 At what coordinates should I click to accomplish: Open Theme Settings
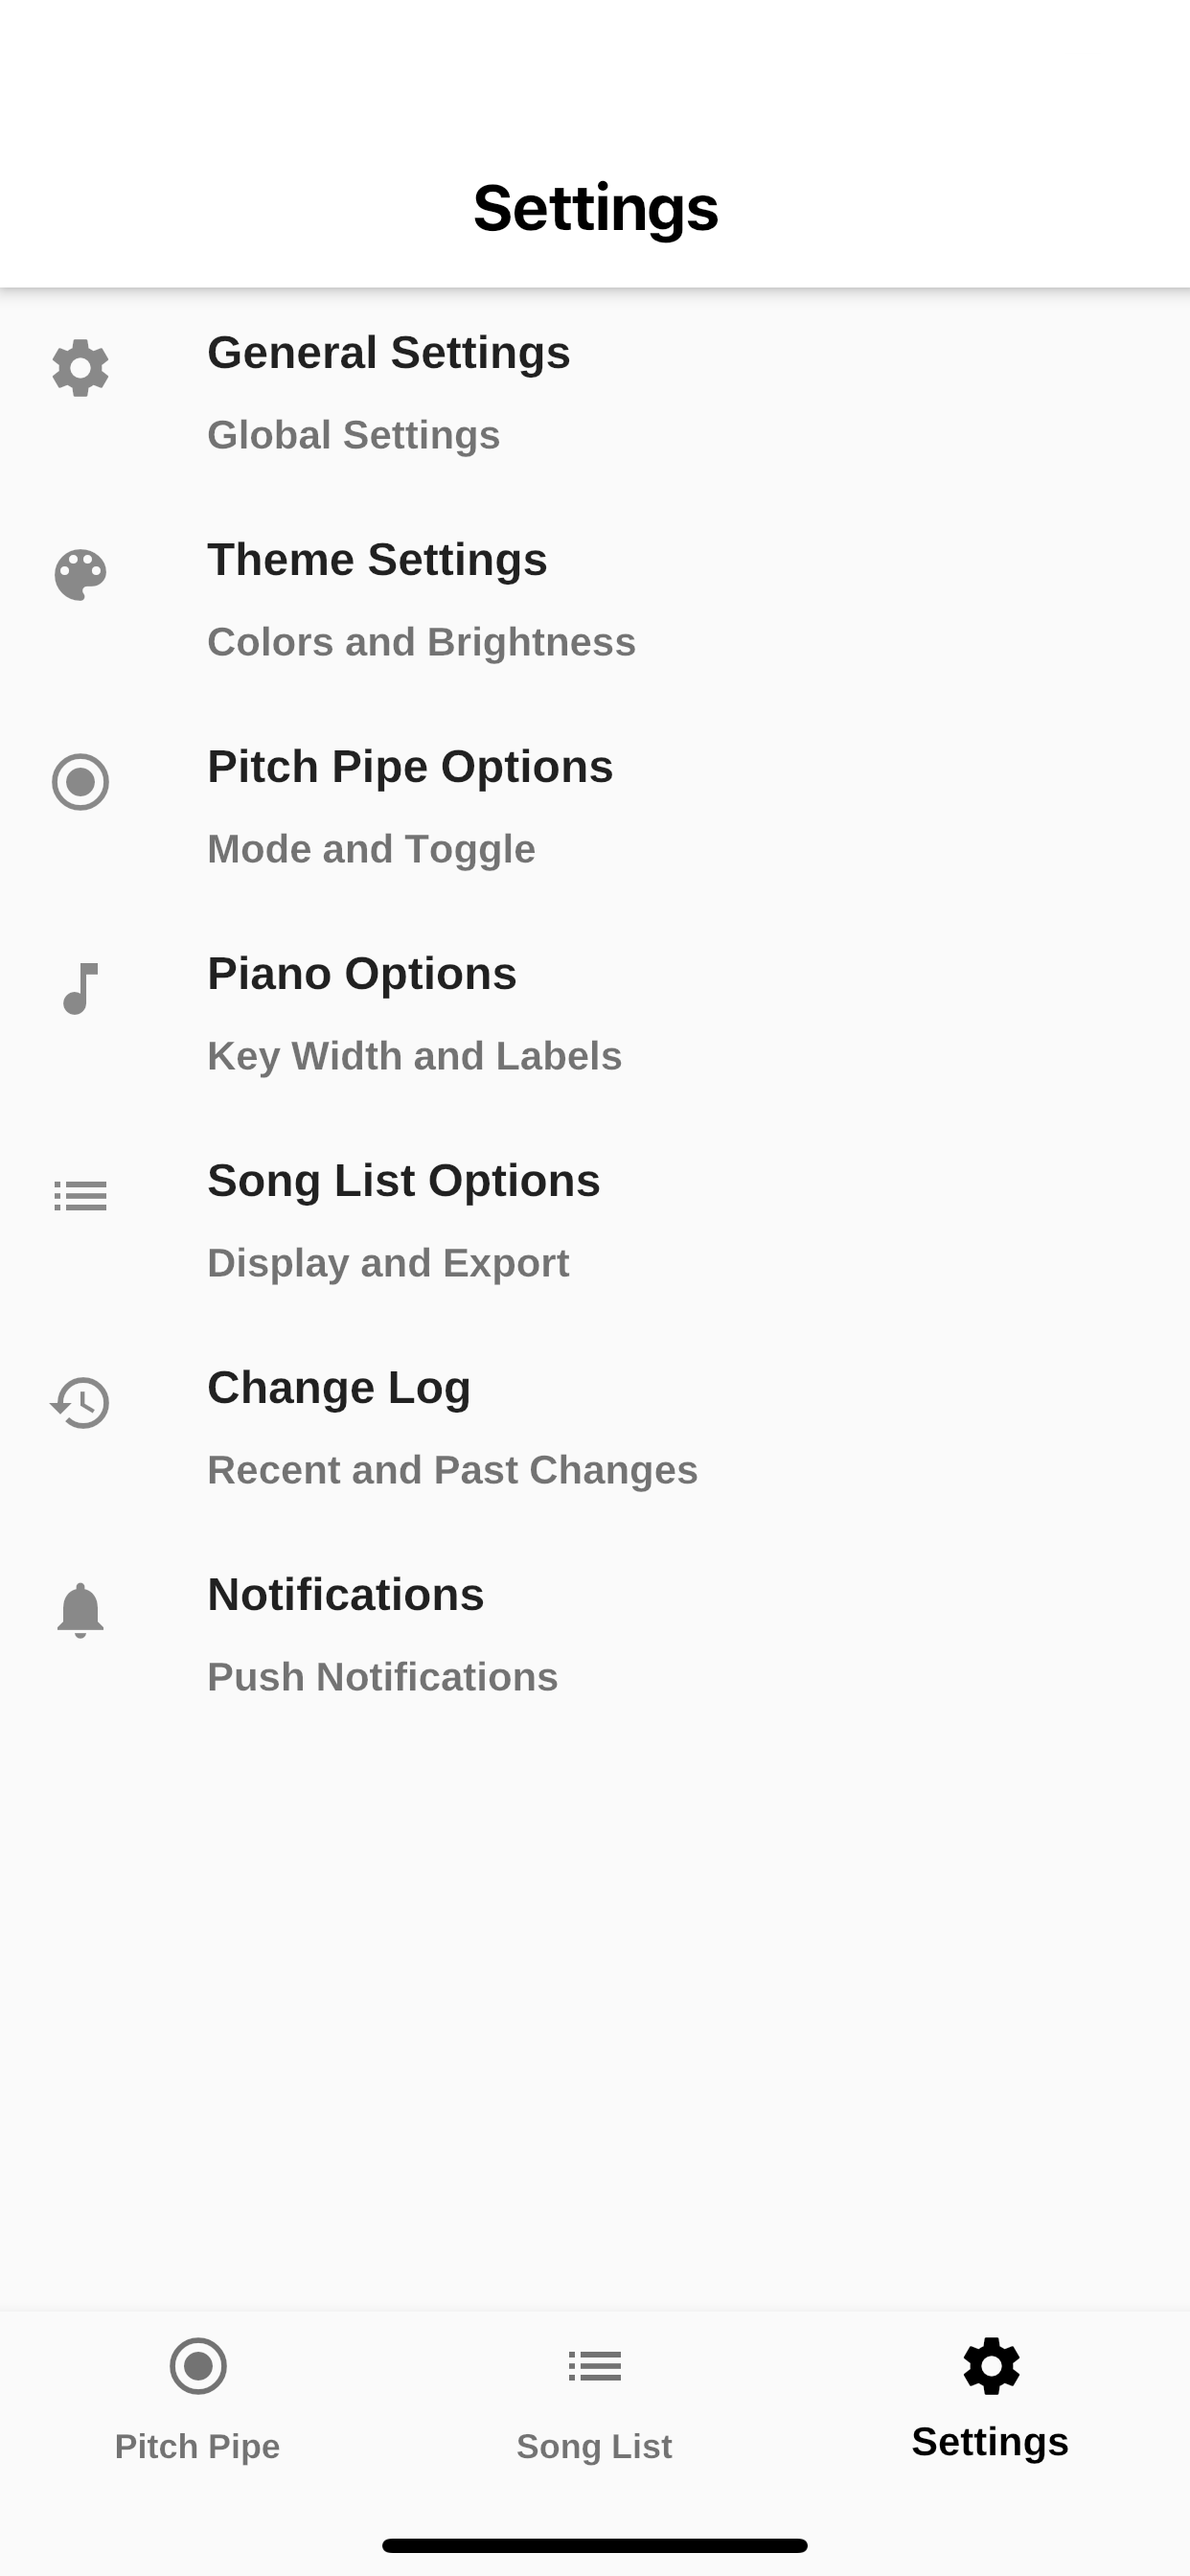595,600
